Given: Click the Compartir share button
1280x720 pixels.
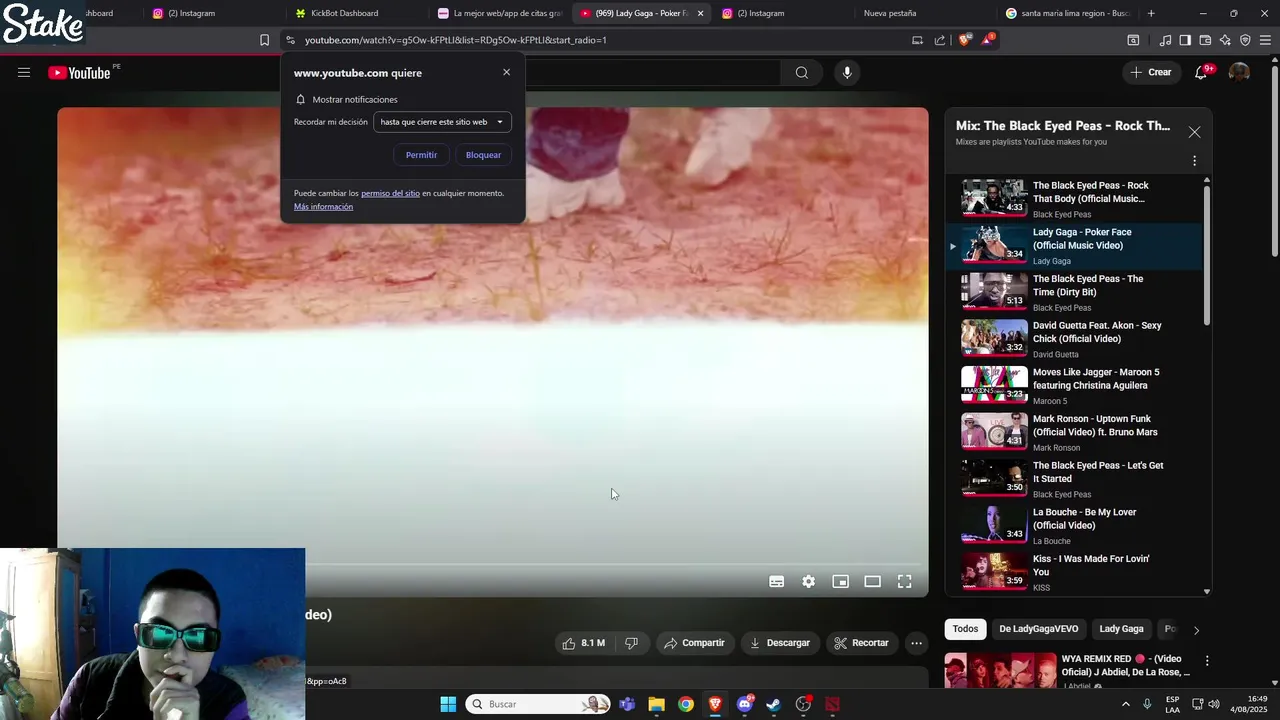Looking at the screenshot, I should coord(694,643).
